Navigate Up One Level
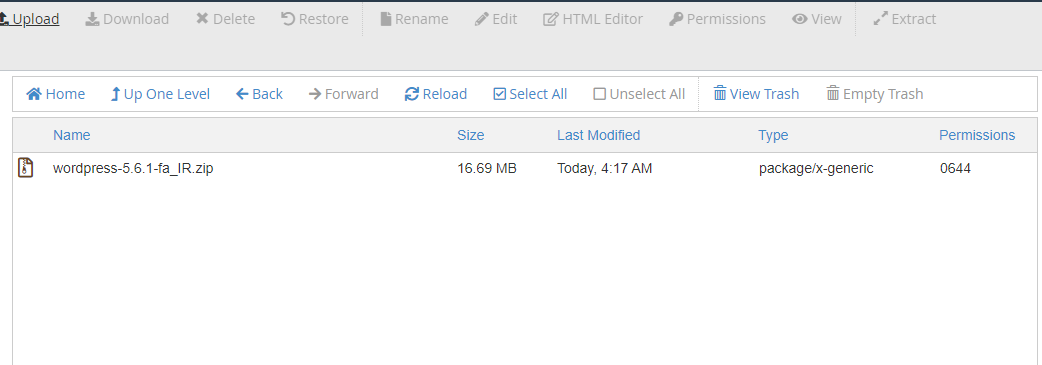This screenshot has height=365, width=1042. (x=160, y=94)
